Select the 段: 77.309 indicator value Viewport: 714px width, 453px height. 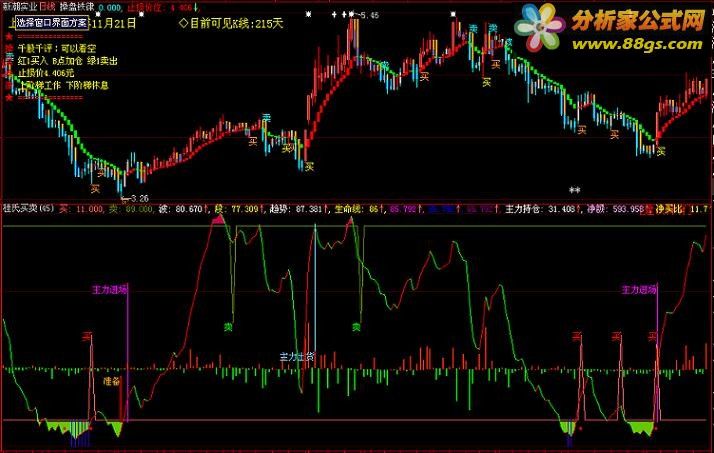[x=238, y=209]
